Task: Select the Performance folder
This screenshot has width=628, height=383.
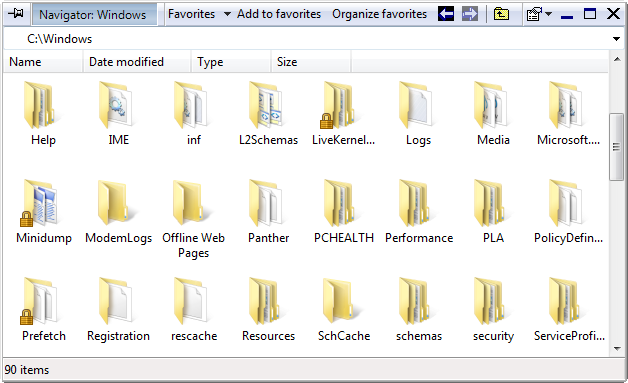Action: click(x=418, y=212)
